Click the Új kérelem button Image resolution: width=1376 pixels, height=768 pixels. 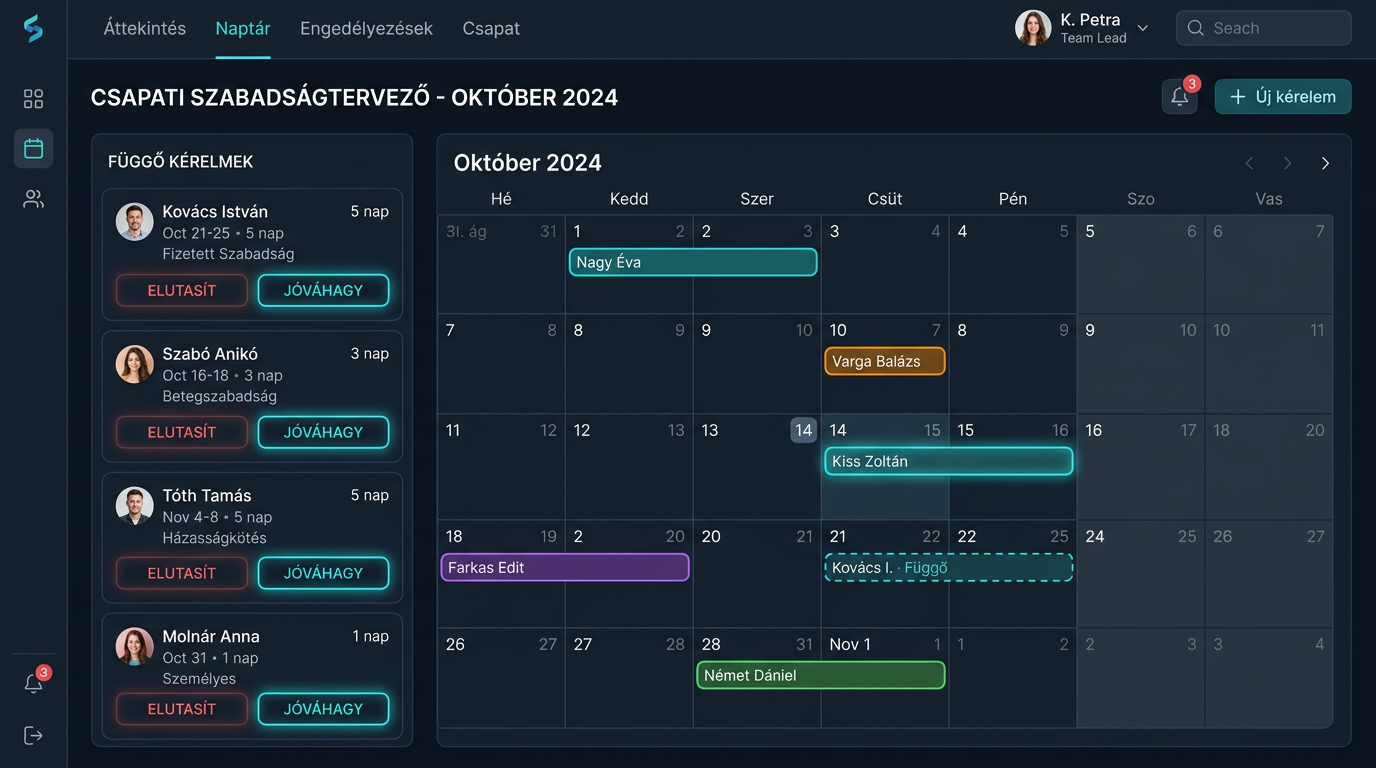click(x=1283, y=97)
